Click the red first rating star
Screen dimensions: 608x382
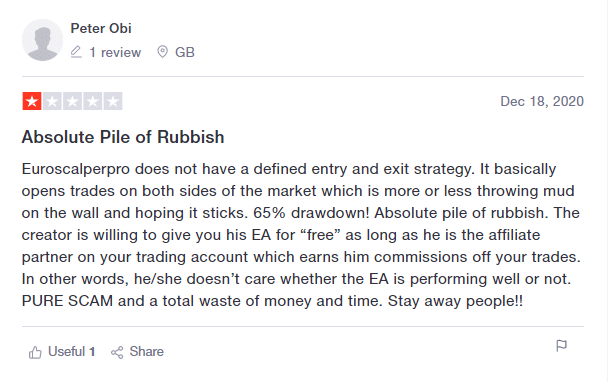[x=32, y=101]
